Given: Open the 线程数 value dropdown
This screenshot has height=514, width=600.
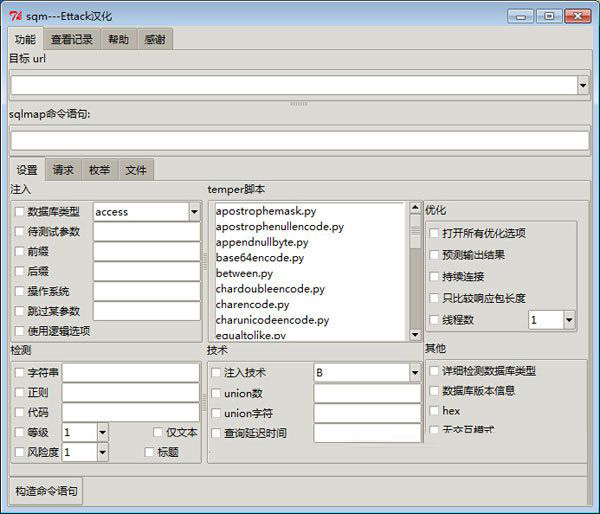Looking at the screenshot, I should point(569,320).
